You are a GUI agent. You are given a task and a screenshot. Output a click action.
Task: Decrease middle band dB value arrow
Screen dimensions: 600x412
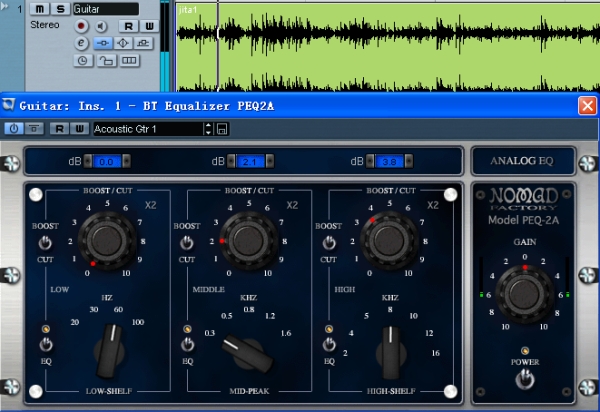click(x=231, y=161)
